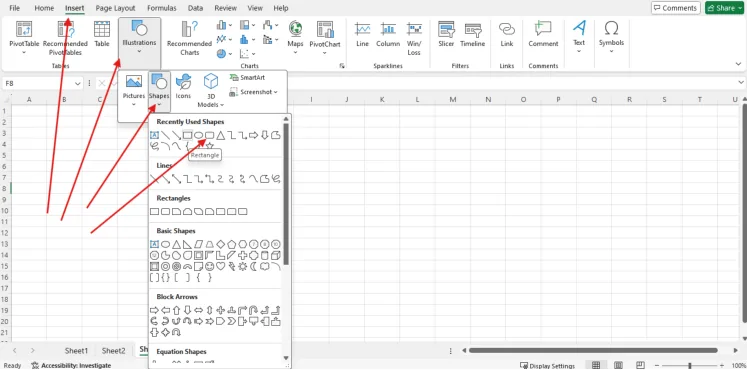Insert a Column sparkline
The height and width of the screenshot is (370, 747).
388,35
